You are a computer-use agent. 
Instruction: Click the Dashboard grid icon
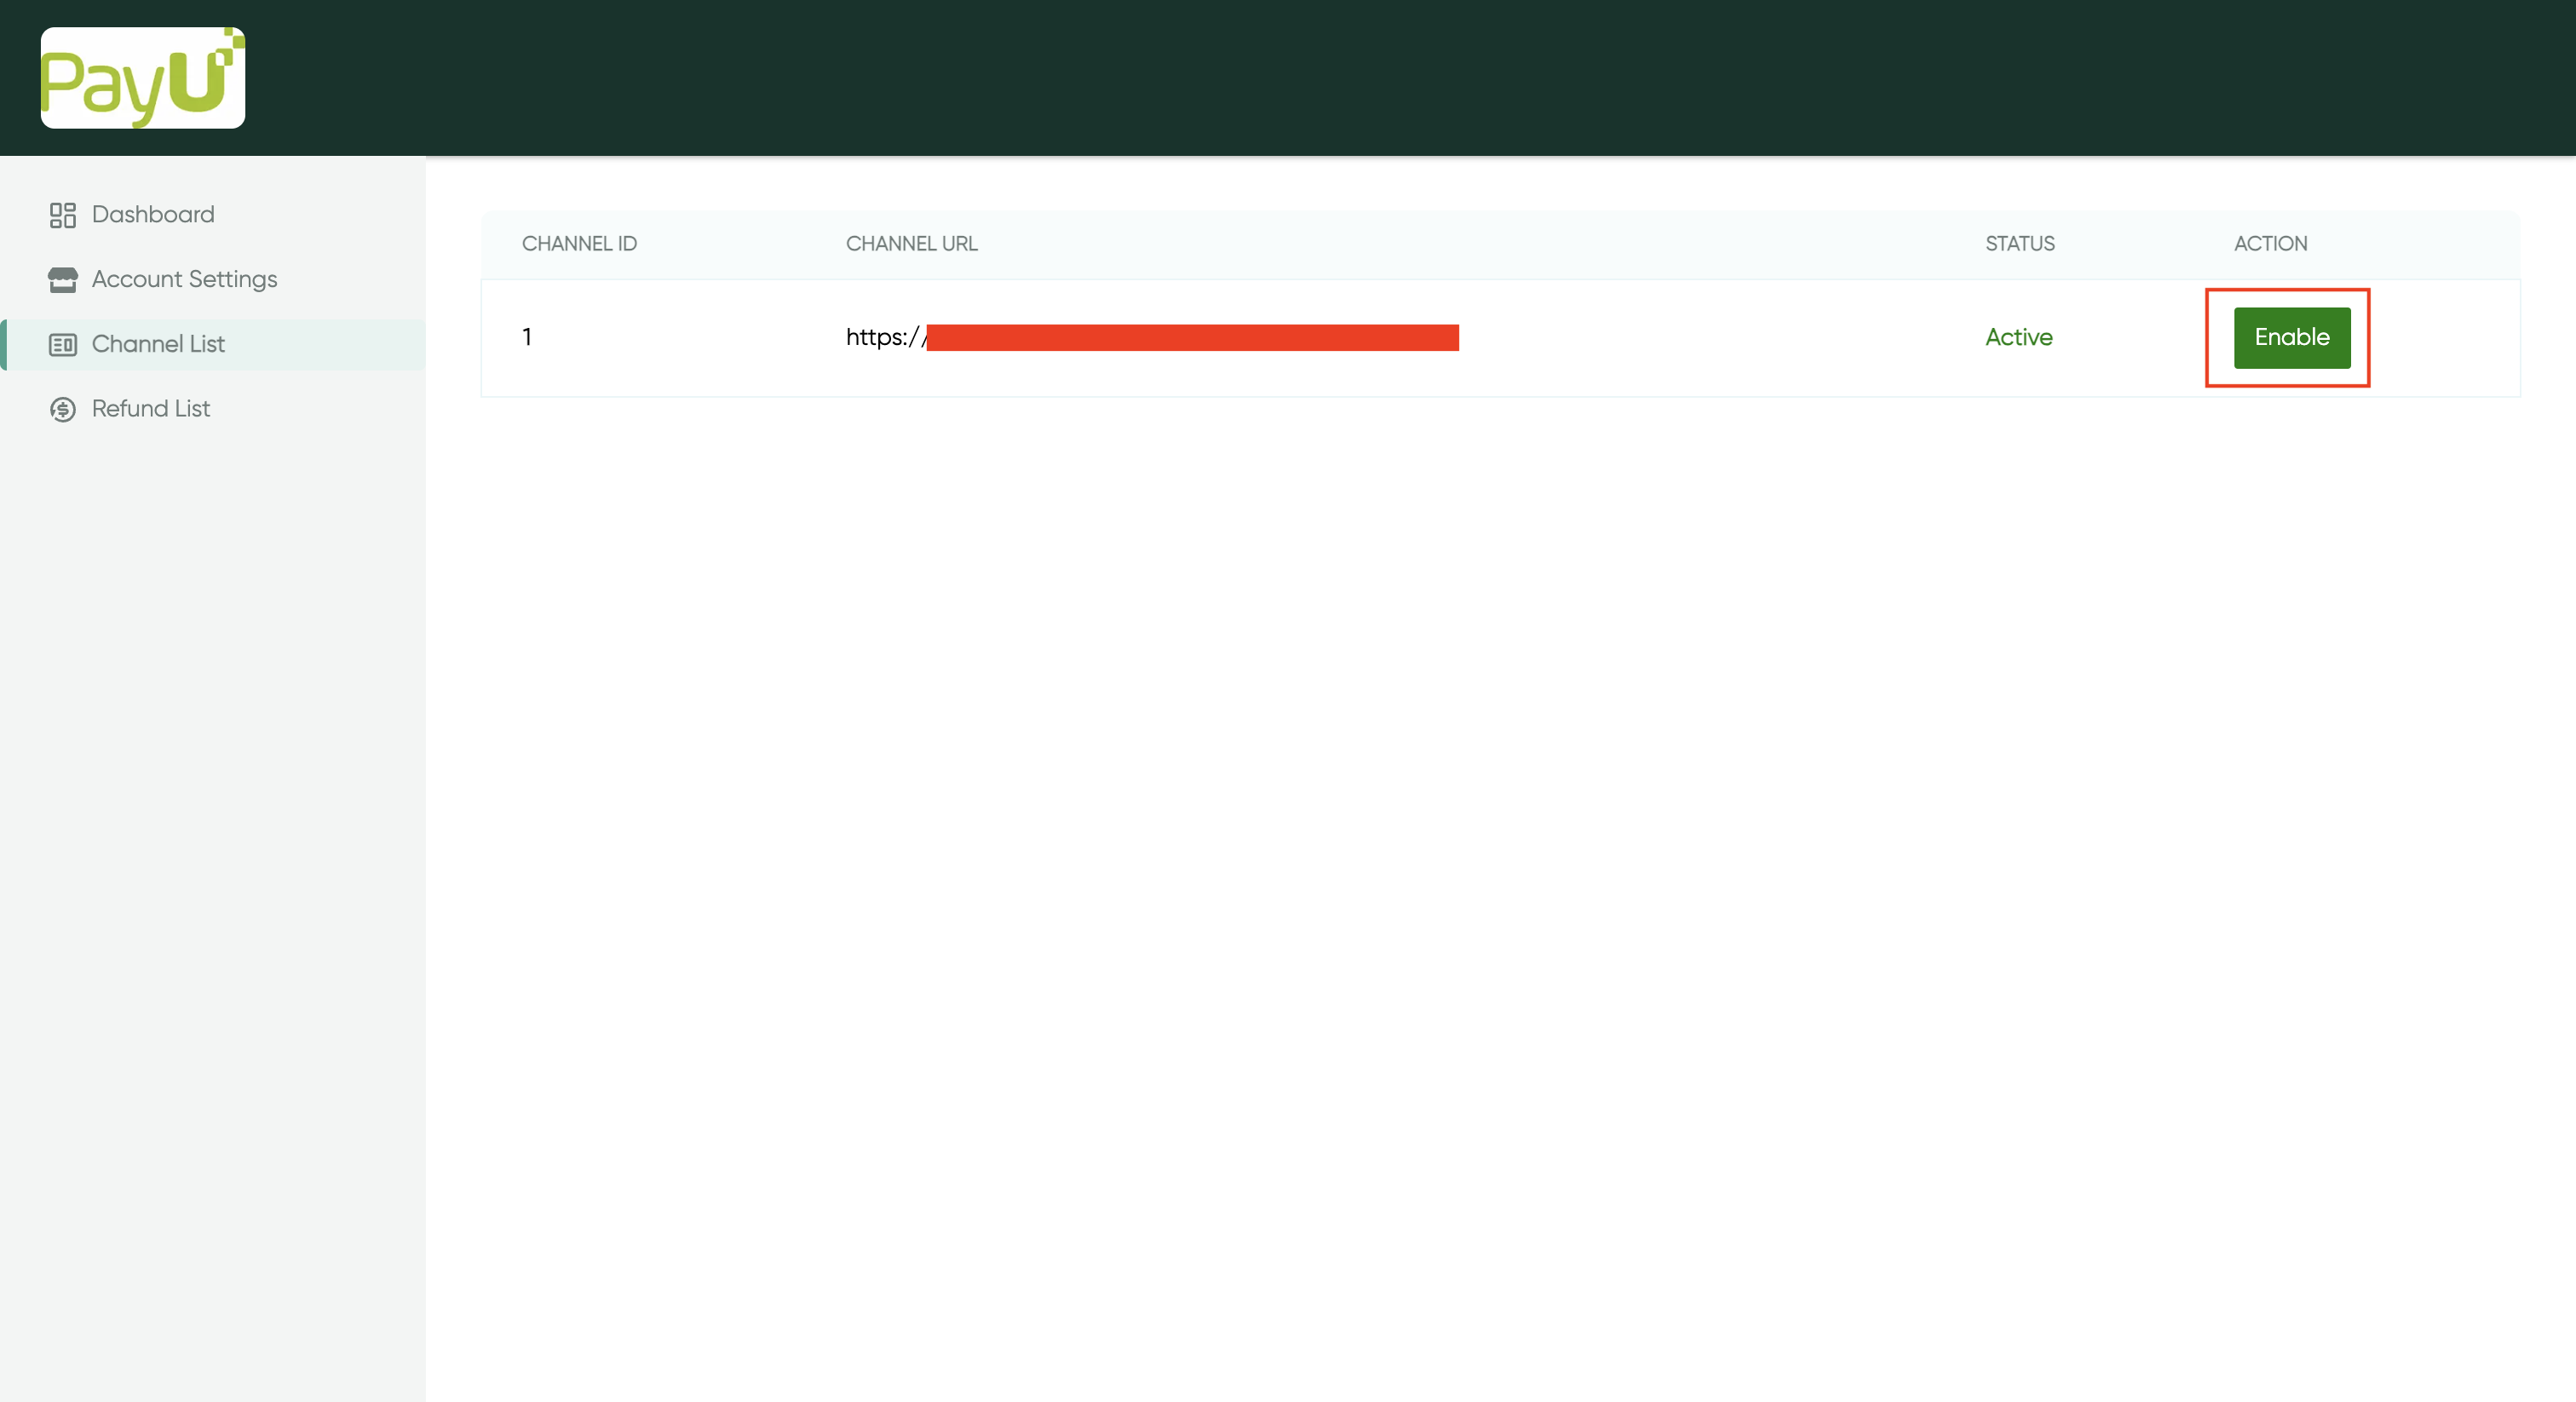tap(62, 215)
